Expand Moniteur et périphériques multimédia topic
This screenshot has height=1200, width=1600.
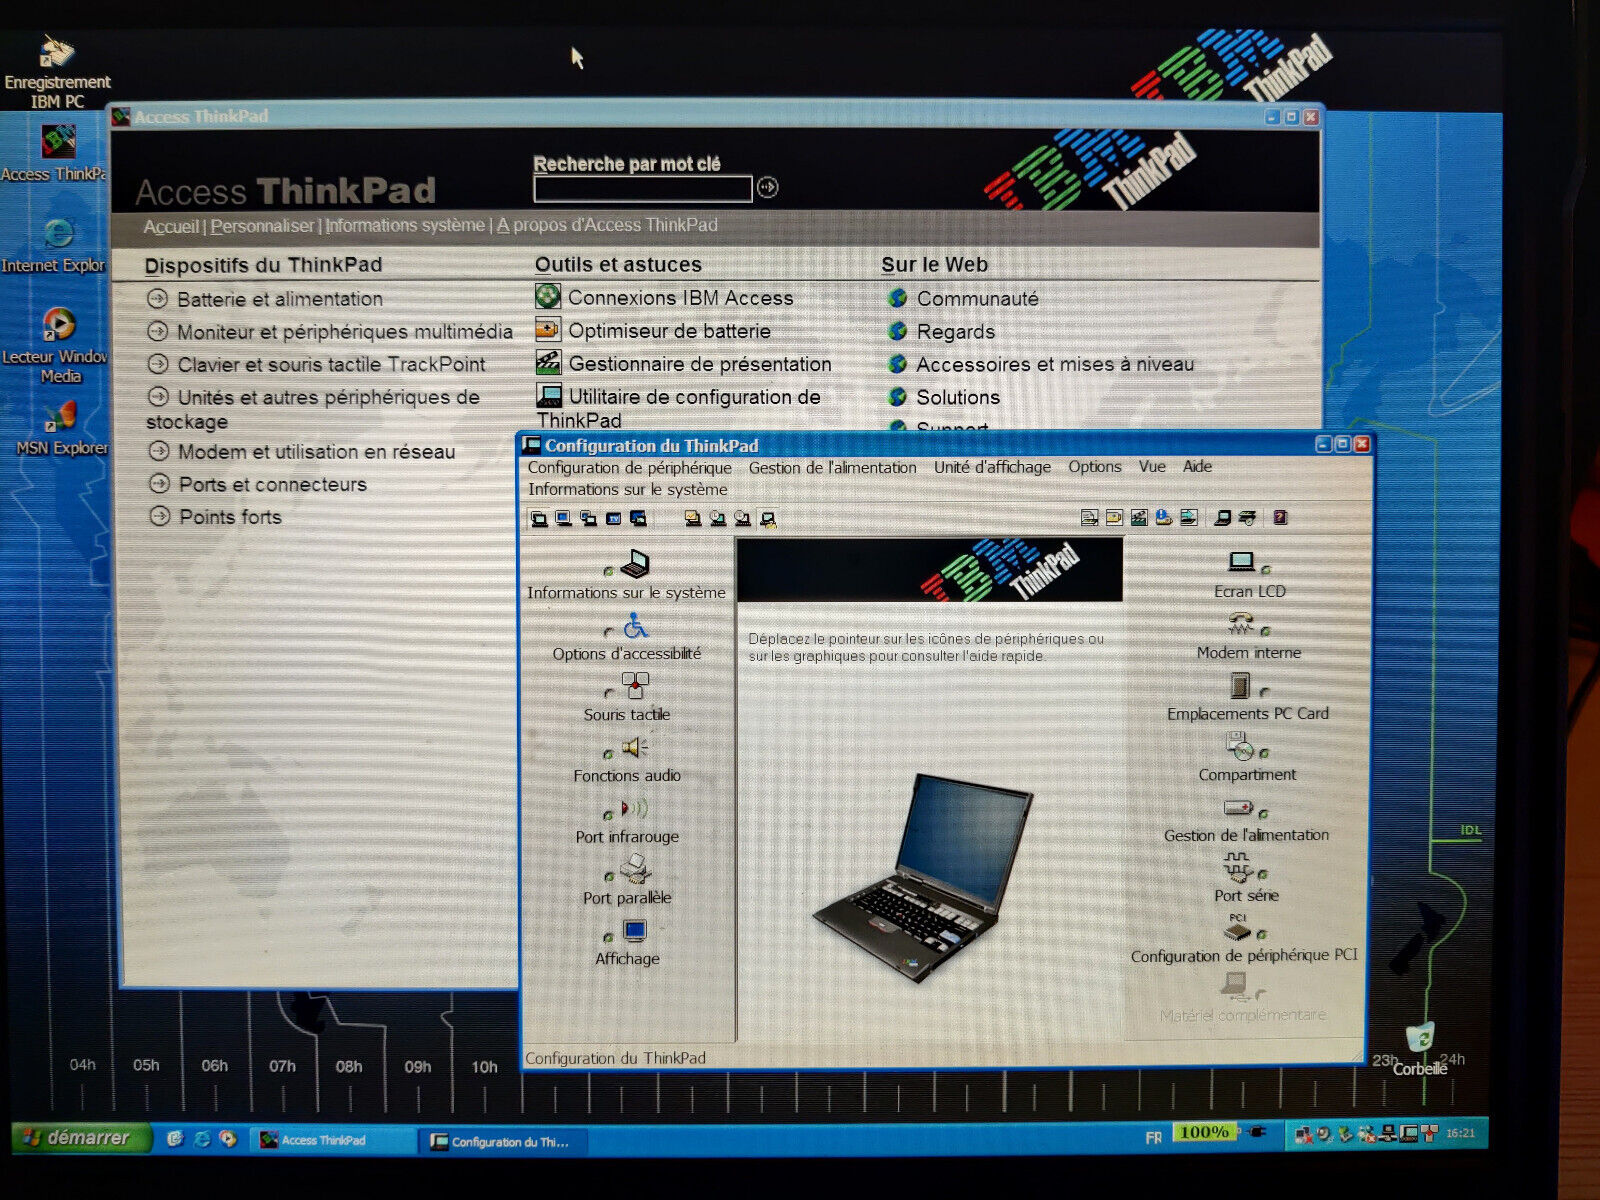pyautogui.click(x=330, y=331)
